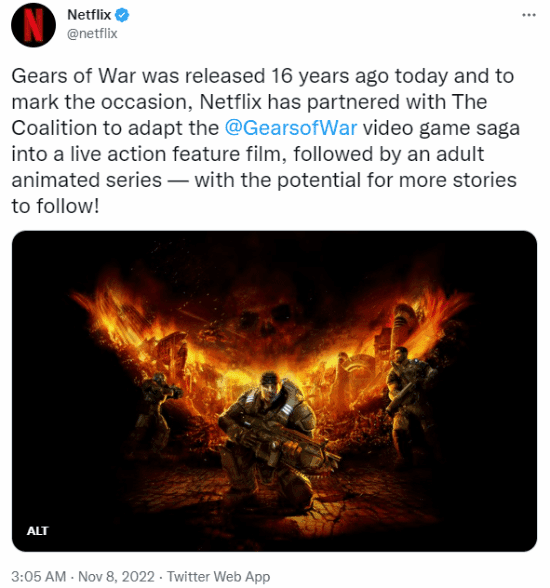Click the word 'Coalition' in the tweet

[54, 128]
